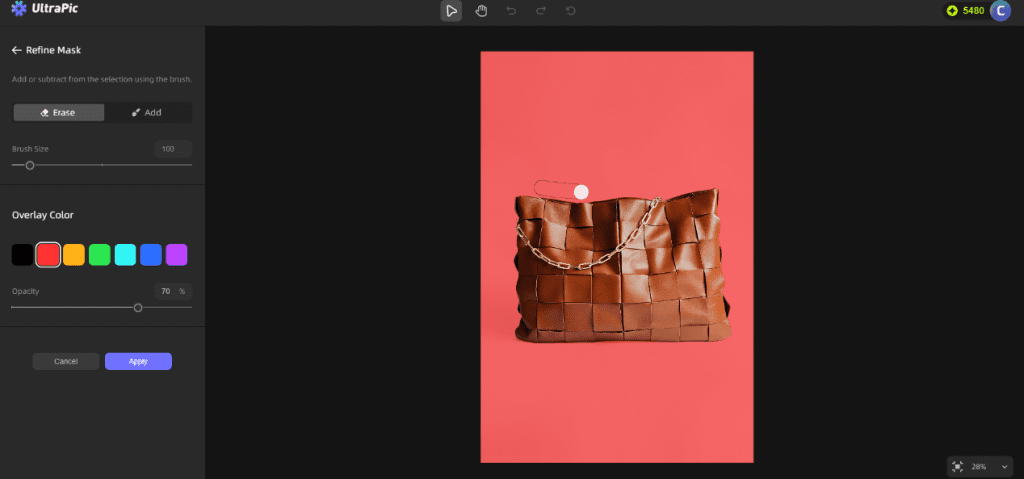This screenshot has width=1024, height=479.
Task: Click the reset history icon
Action: 571,11
